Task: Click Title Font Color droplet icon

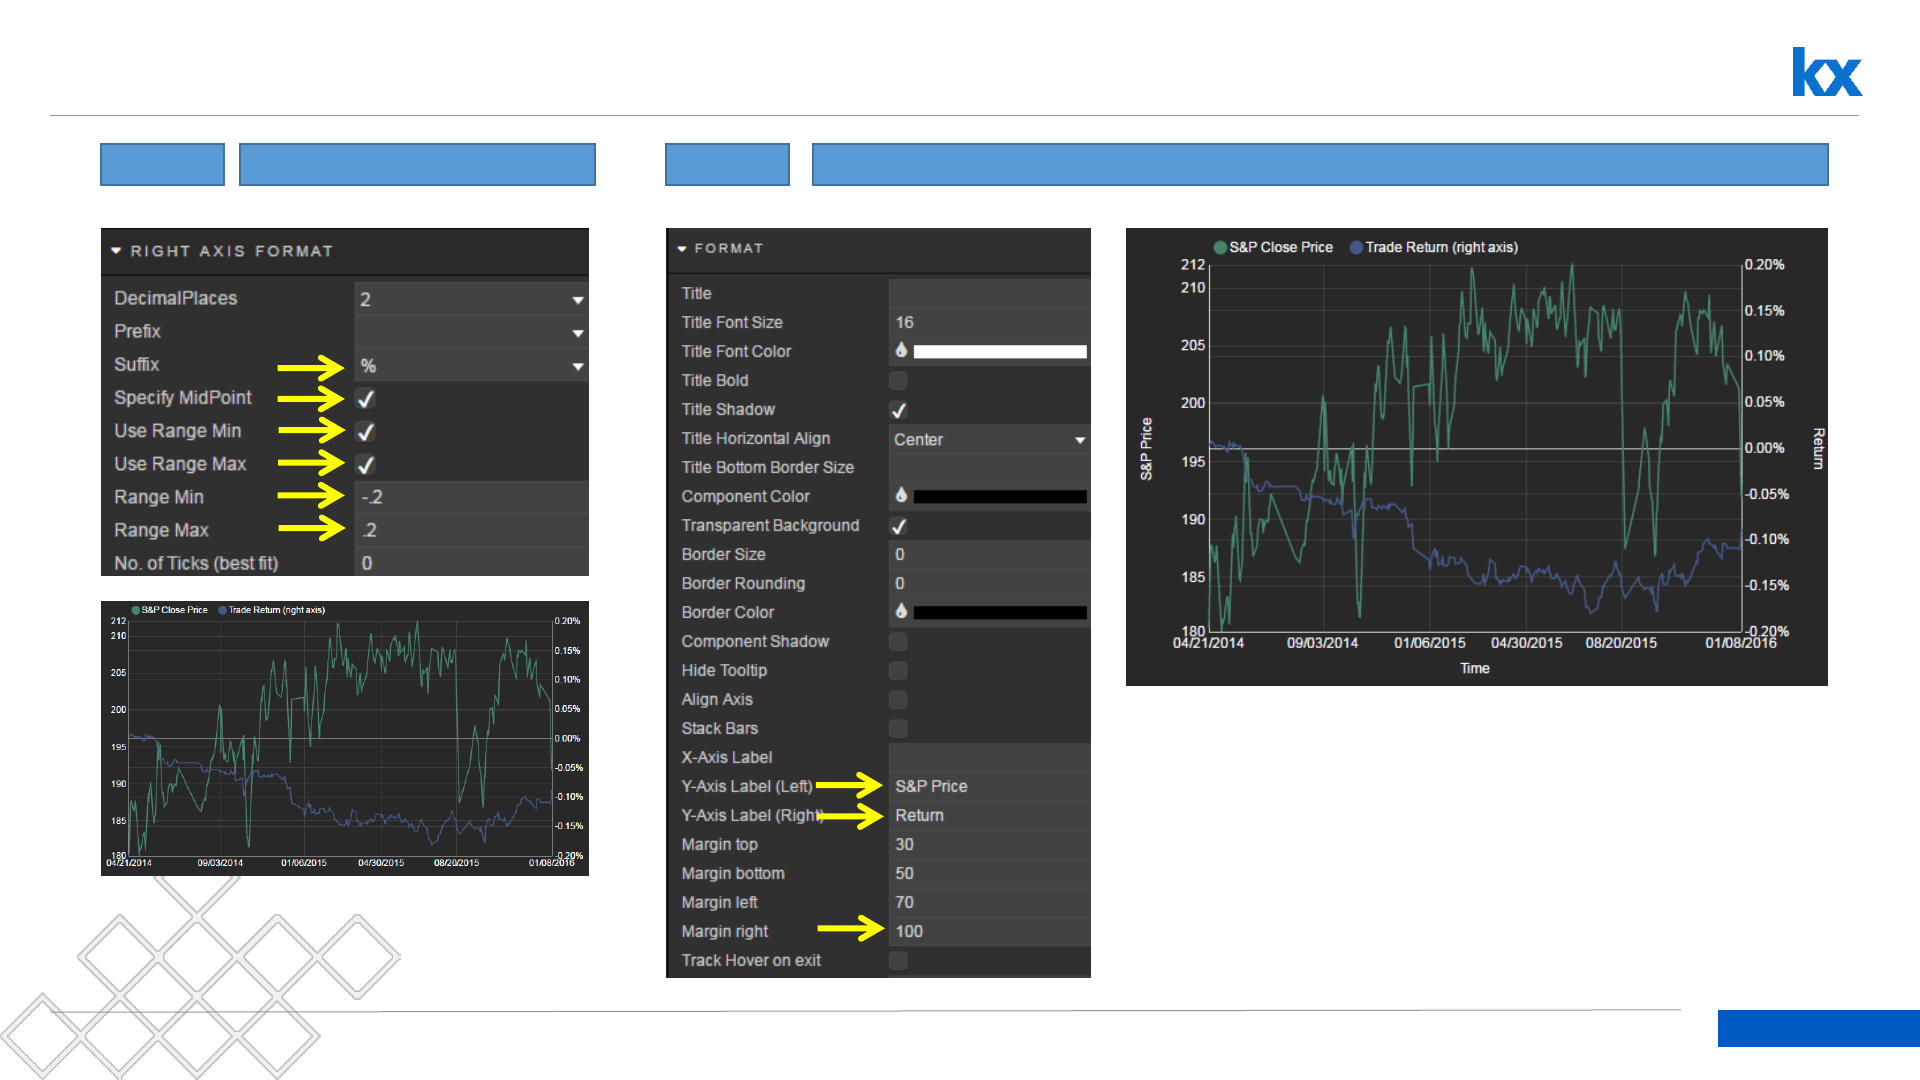Action: pyautogui.click(x=901, y=351)
